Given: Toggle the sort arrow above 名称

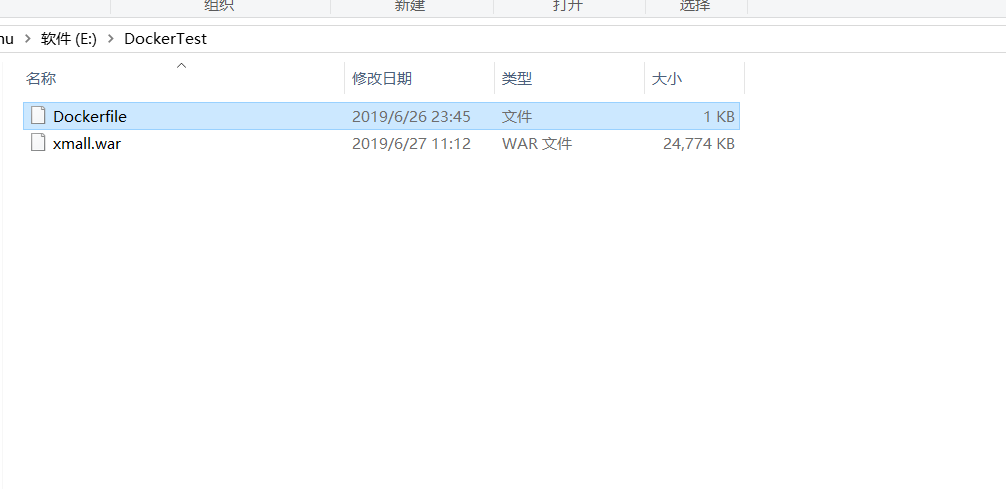Looking at the screenshot, I should [182, 65].
